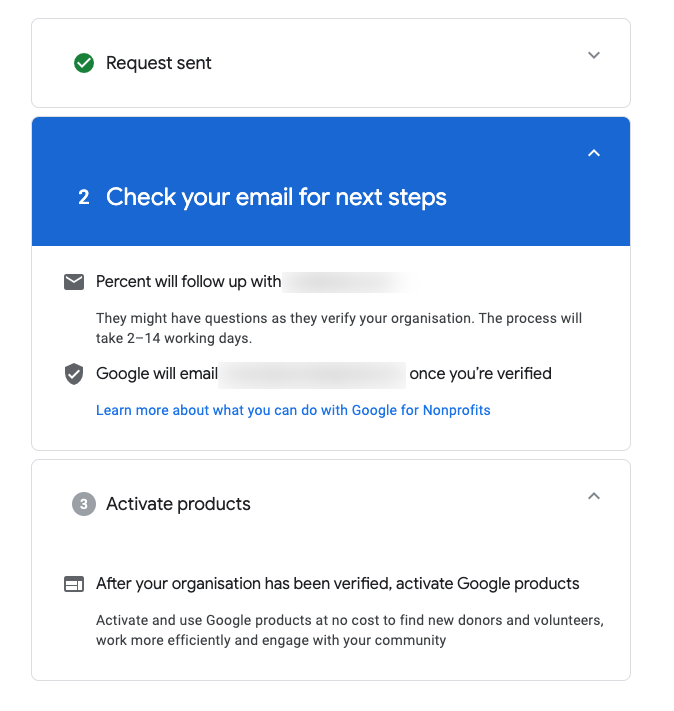Click the text 'once you're verified'
The image size is (674, 711).
[x=480, y=374]
